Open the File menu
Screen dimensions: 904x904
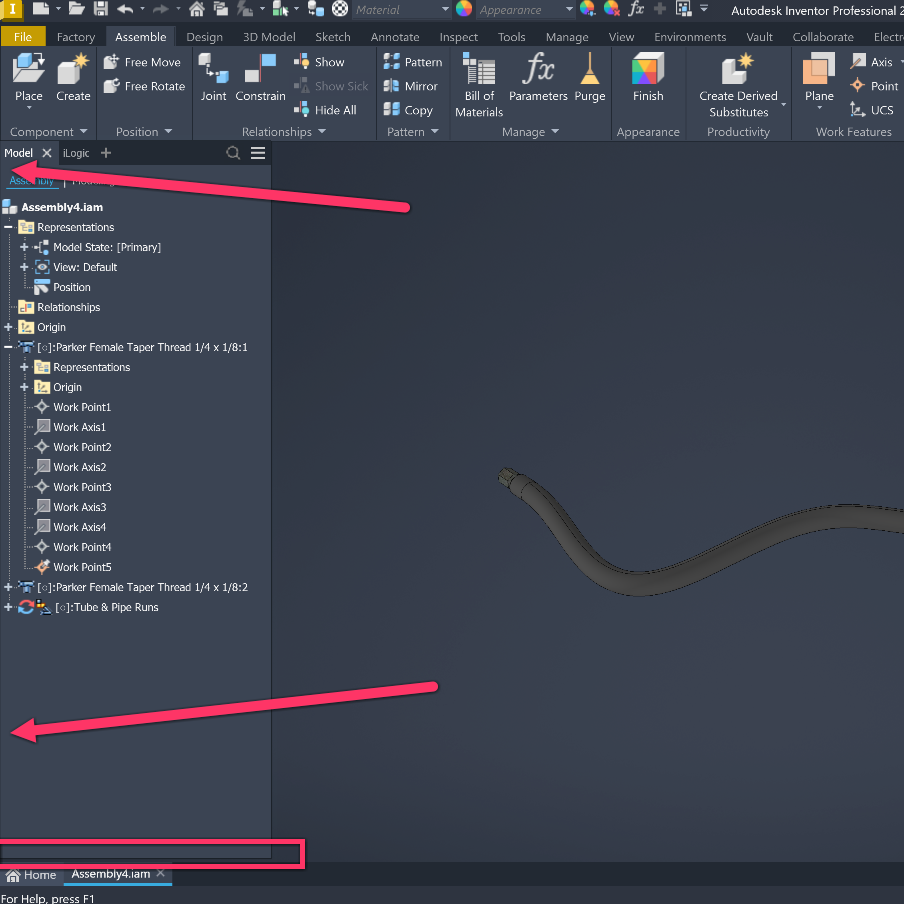coord(24,36)
